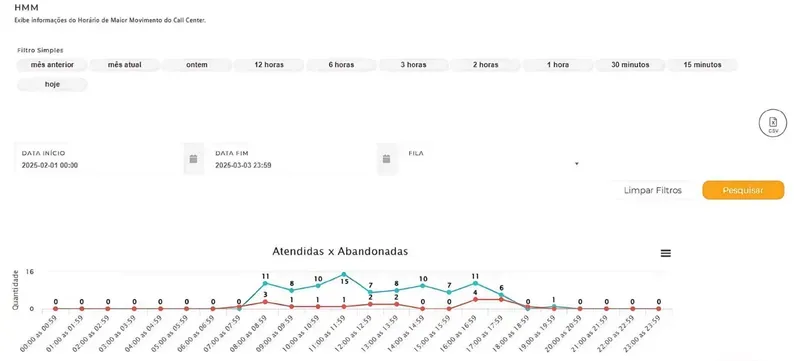Open the calendar picker for Data Início
This screenshot has width=800, height=361.
[193, 159]
